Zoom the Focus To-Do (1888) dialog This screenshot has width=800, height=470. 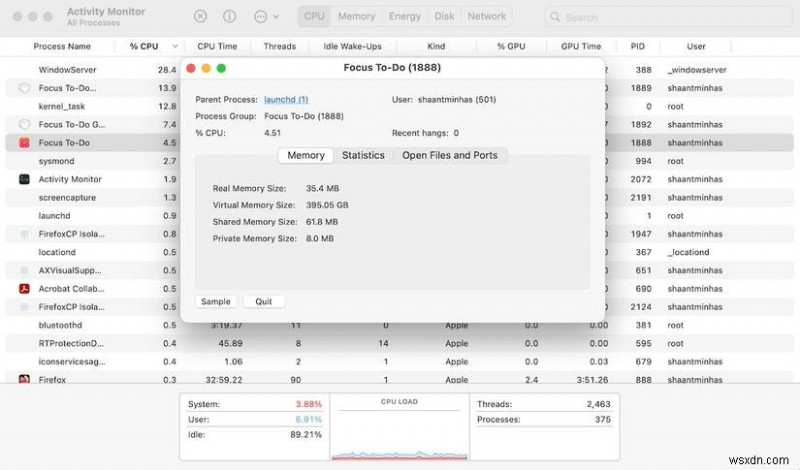pyautogui.click(x=221, y=68)
